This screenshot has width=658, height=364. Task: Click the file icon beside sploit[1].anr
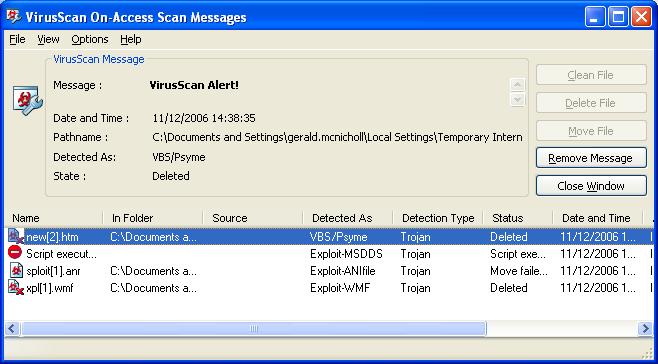click(x=16, y=271)
